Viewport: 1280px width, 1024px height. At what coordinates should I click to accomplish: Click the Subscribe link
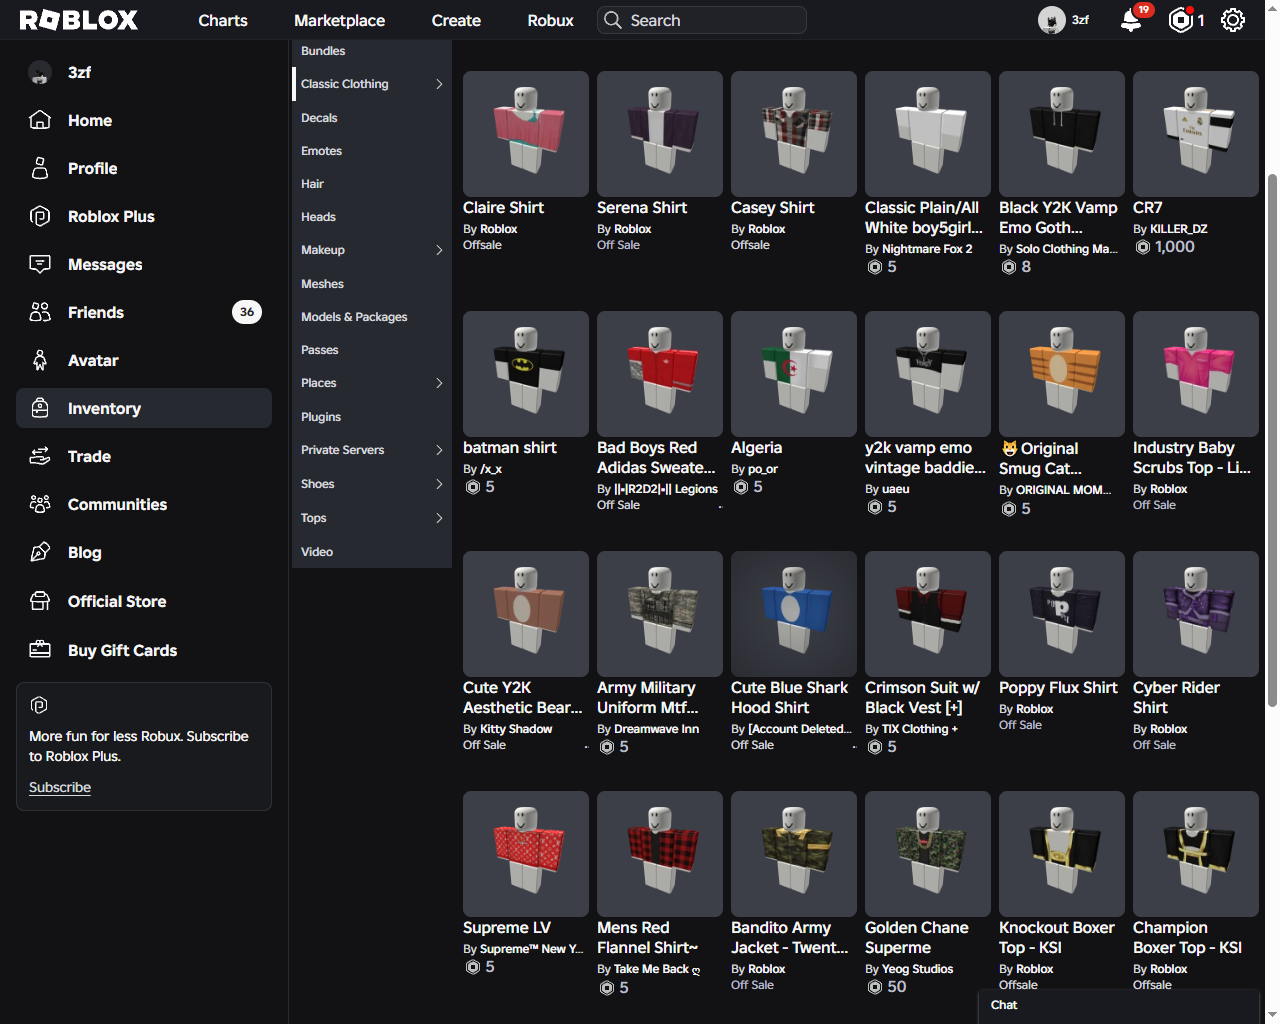tap(60, 787)
